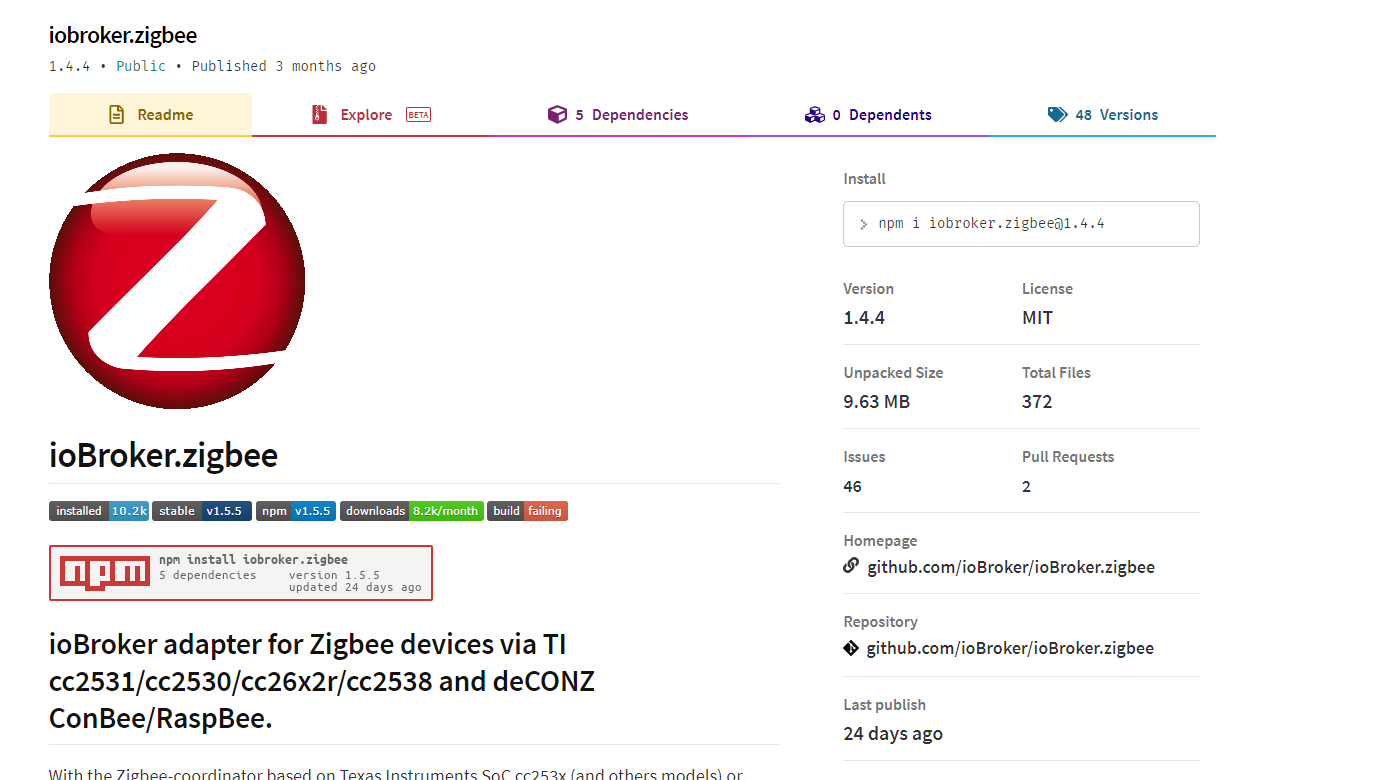Click the Unpacked Size 9.63 MB value
Viewport: 1379px width, 780px height.
pos(877,402)
